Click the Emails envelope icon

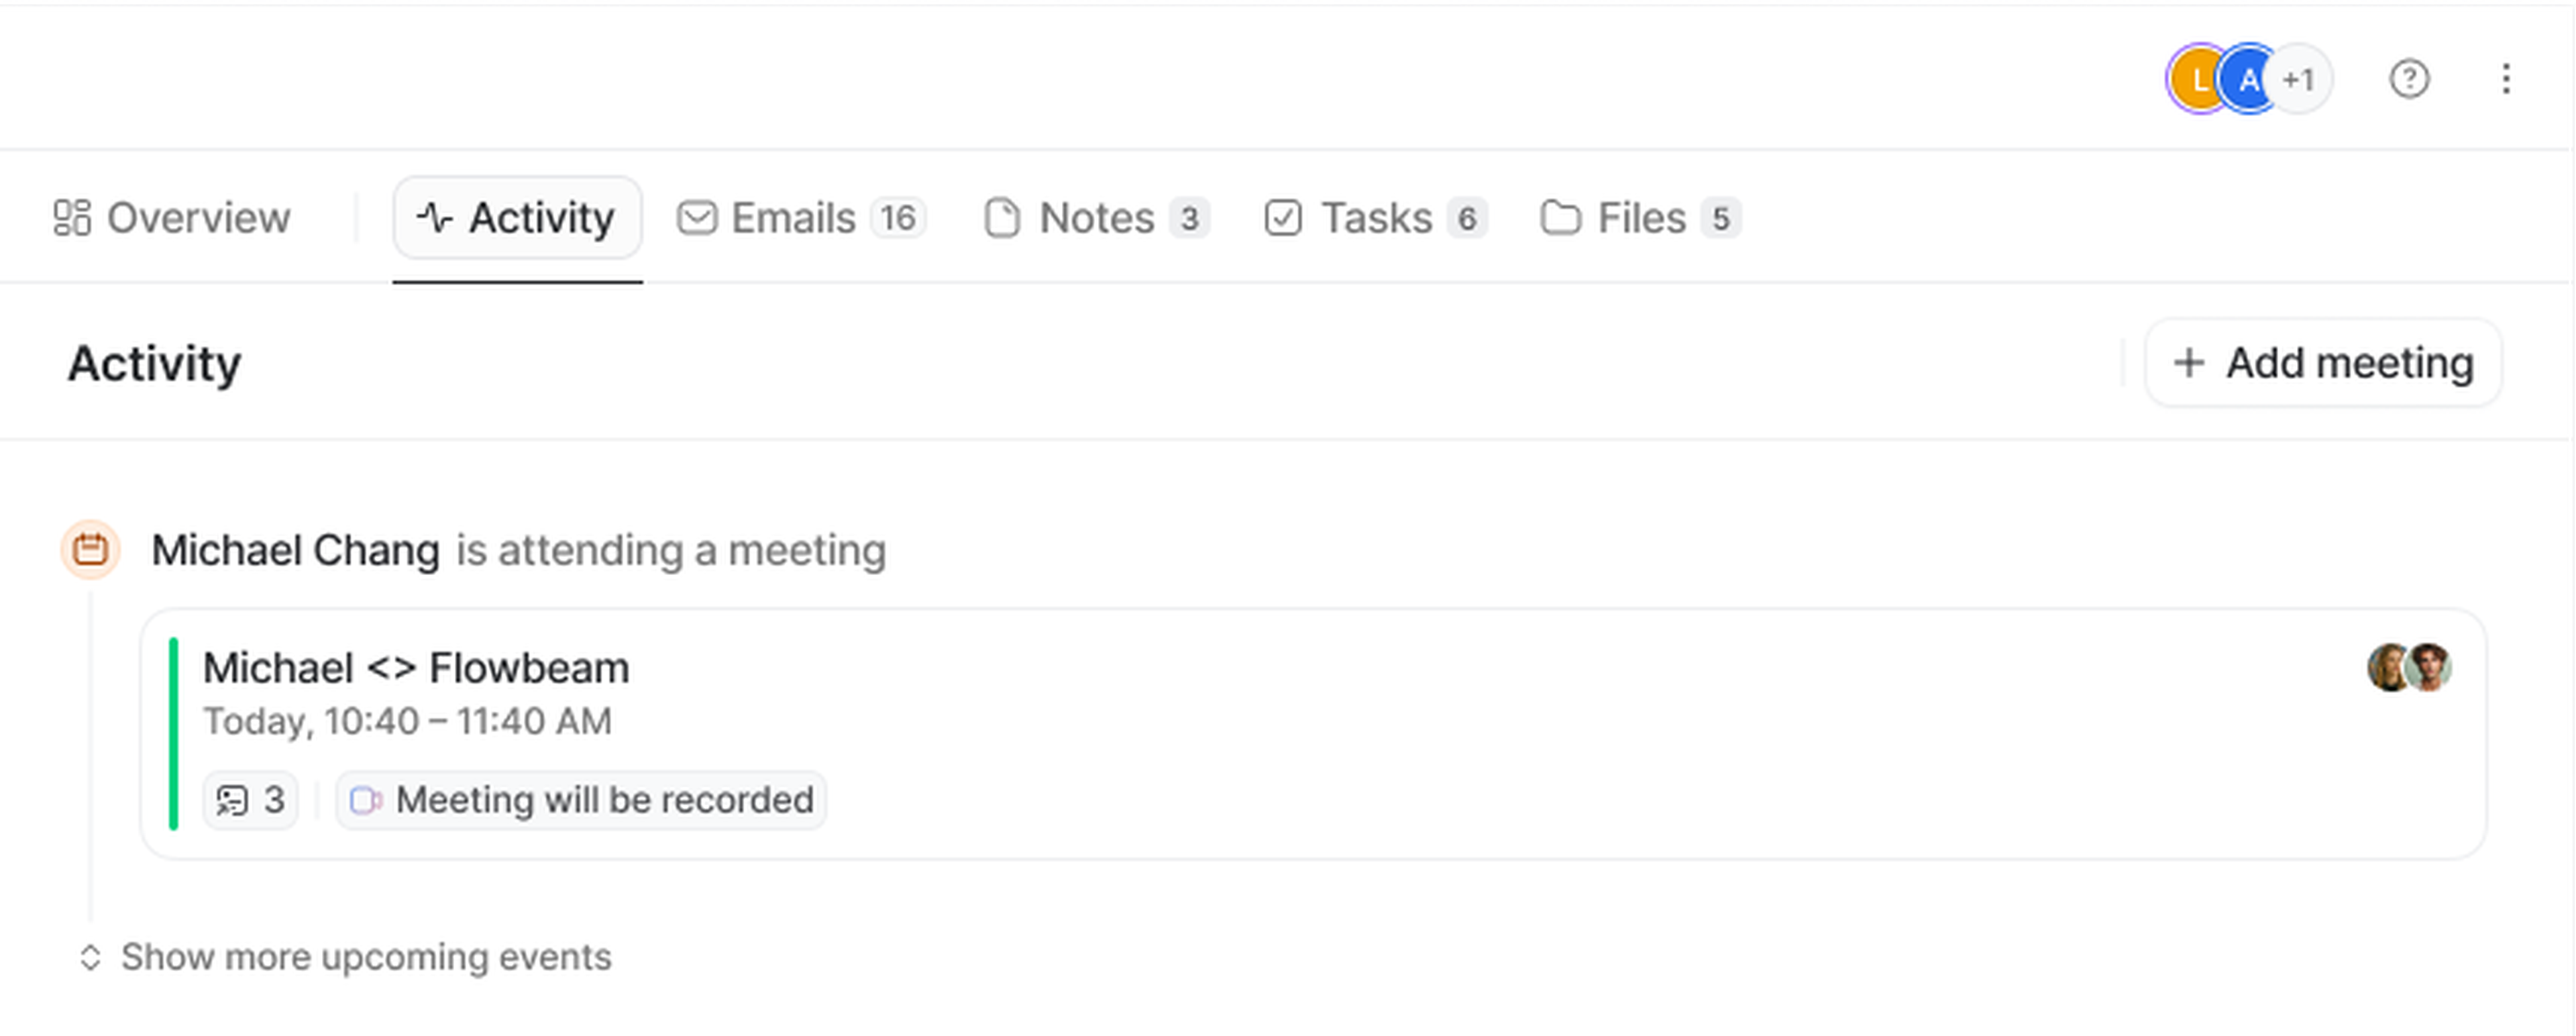[x=698, y=217]
